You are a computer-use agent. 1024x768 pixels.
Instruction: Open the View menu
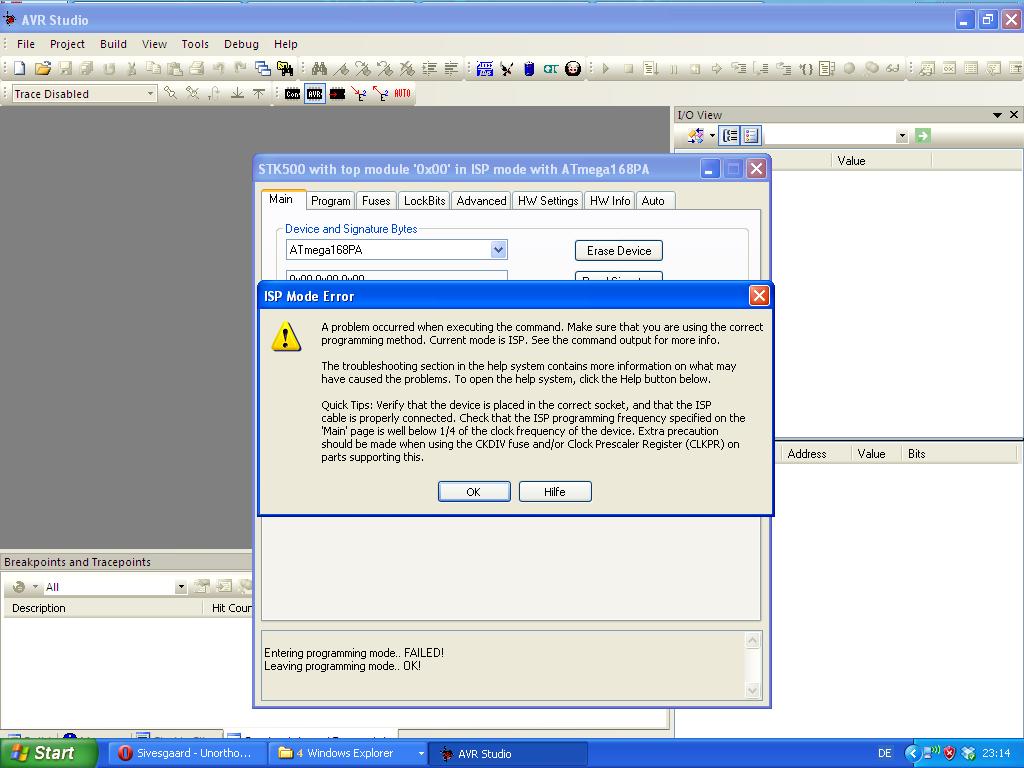pos(154,44)
